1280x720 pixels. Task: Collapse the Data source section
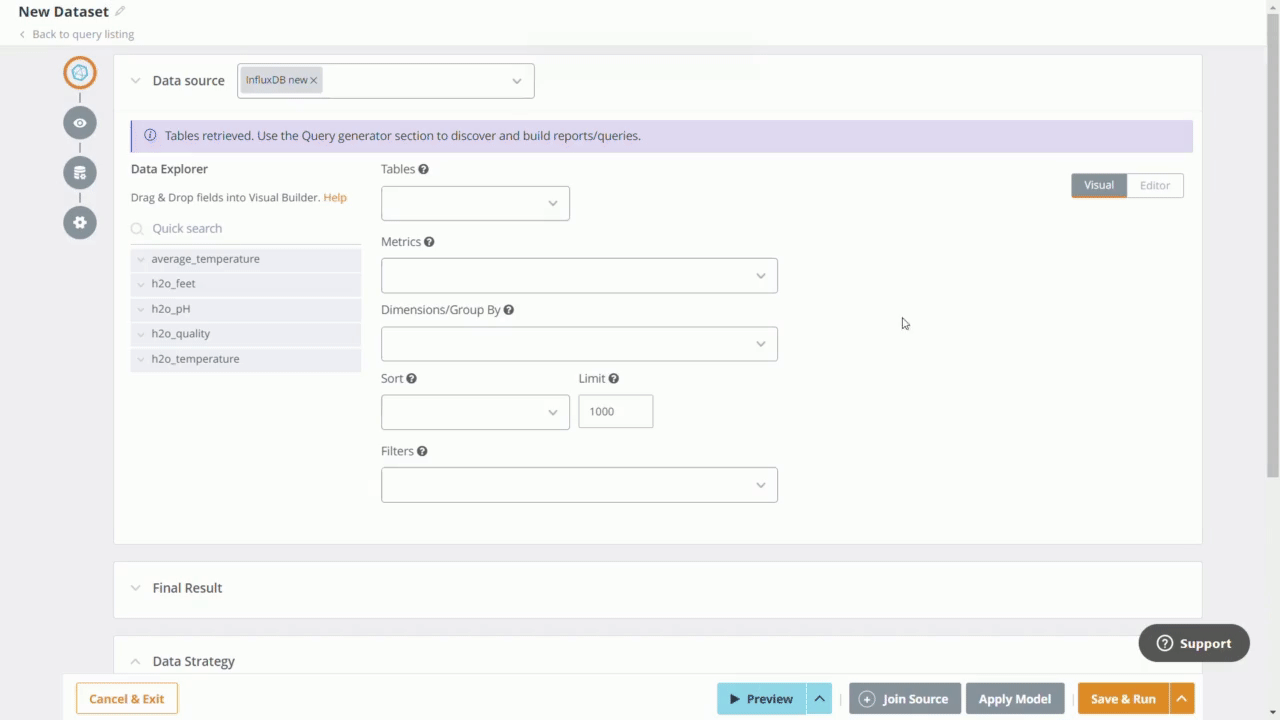135,80
